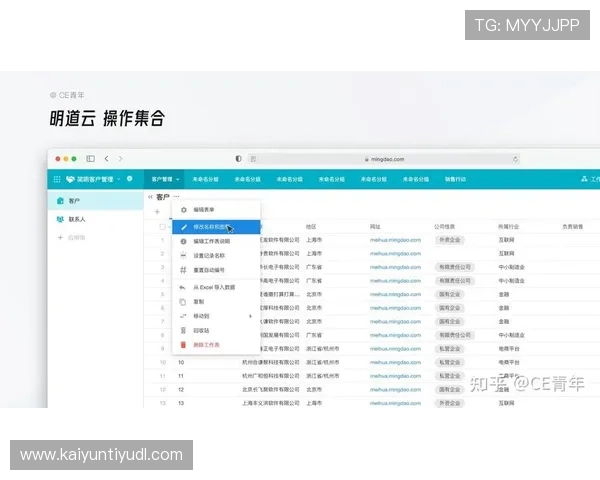
Task: Click the hash icon for 重置自动编号
Action: (183, 270)
